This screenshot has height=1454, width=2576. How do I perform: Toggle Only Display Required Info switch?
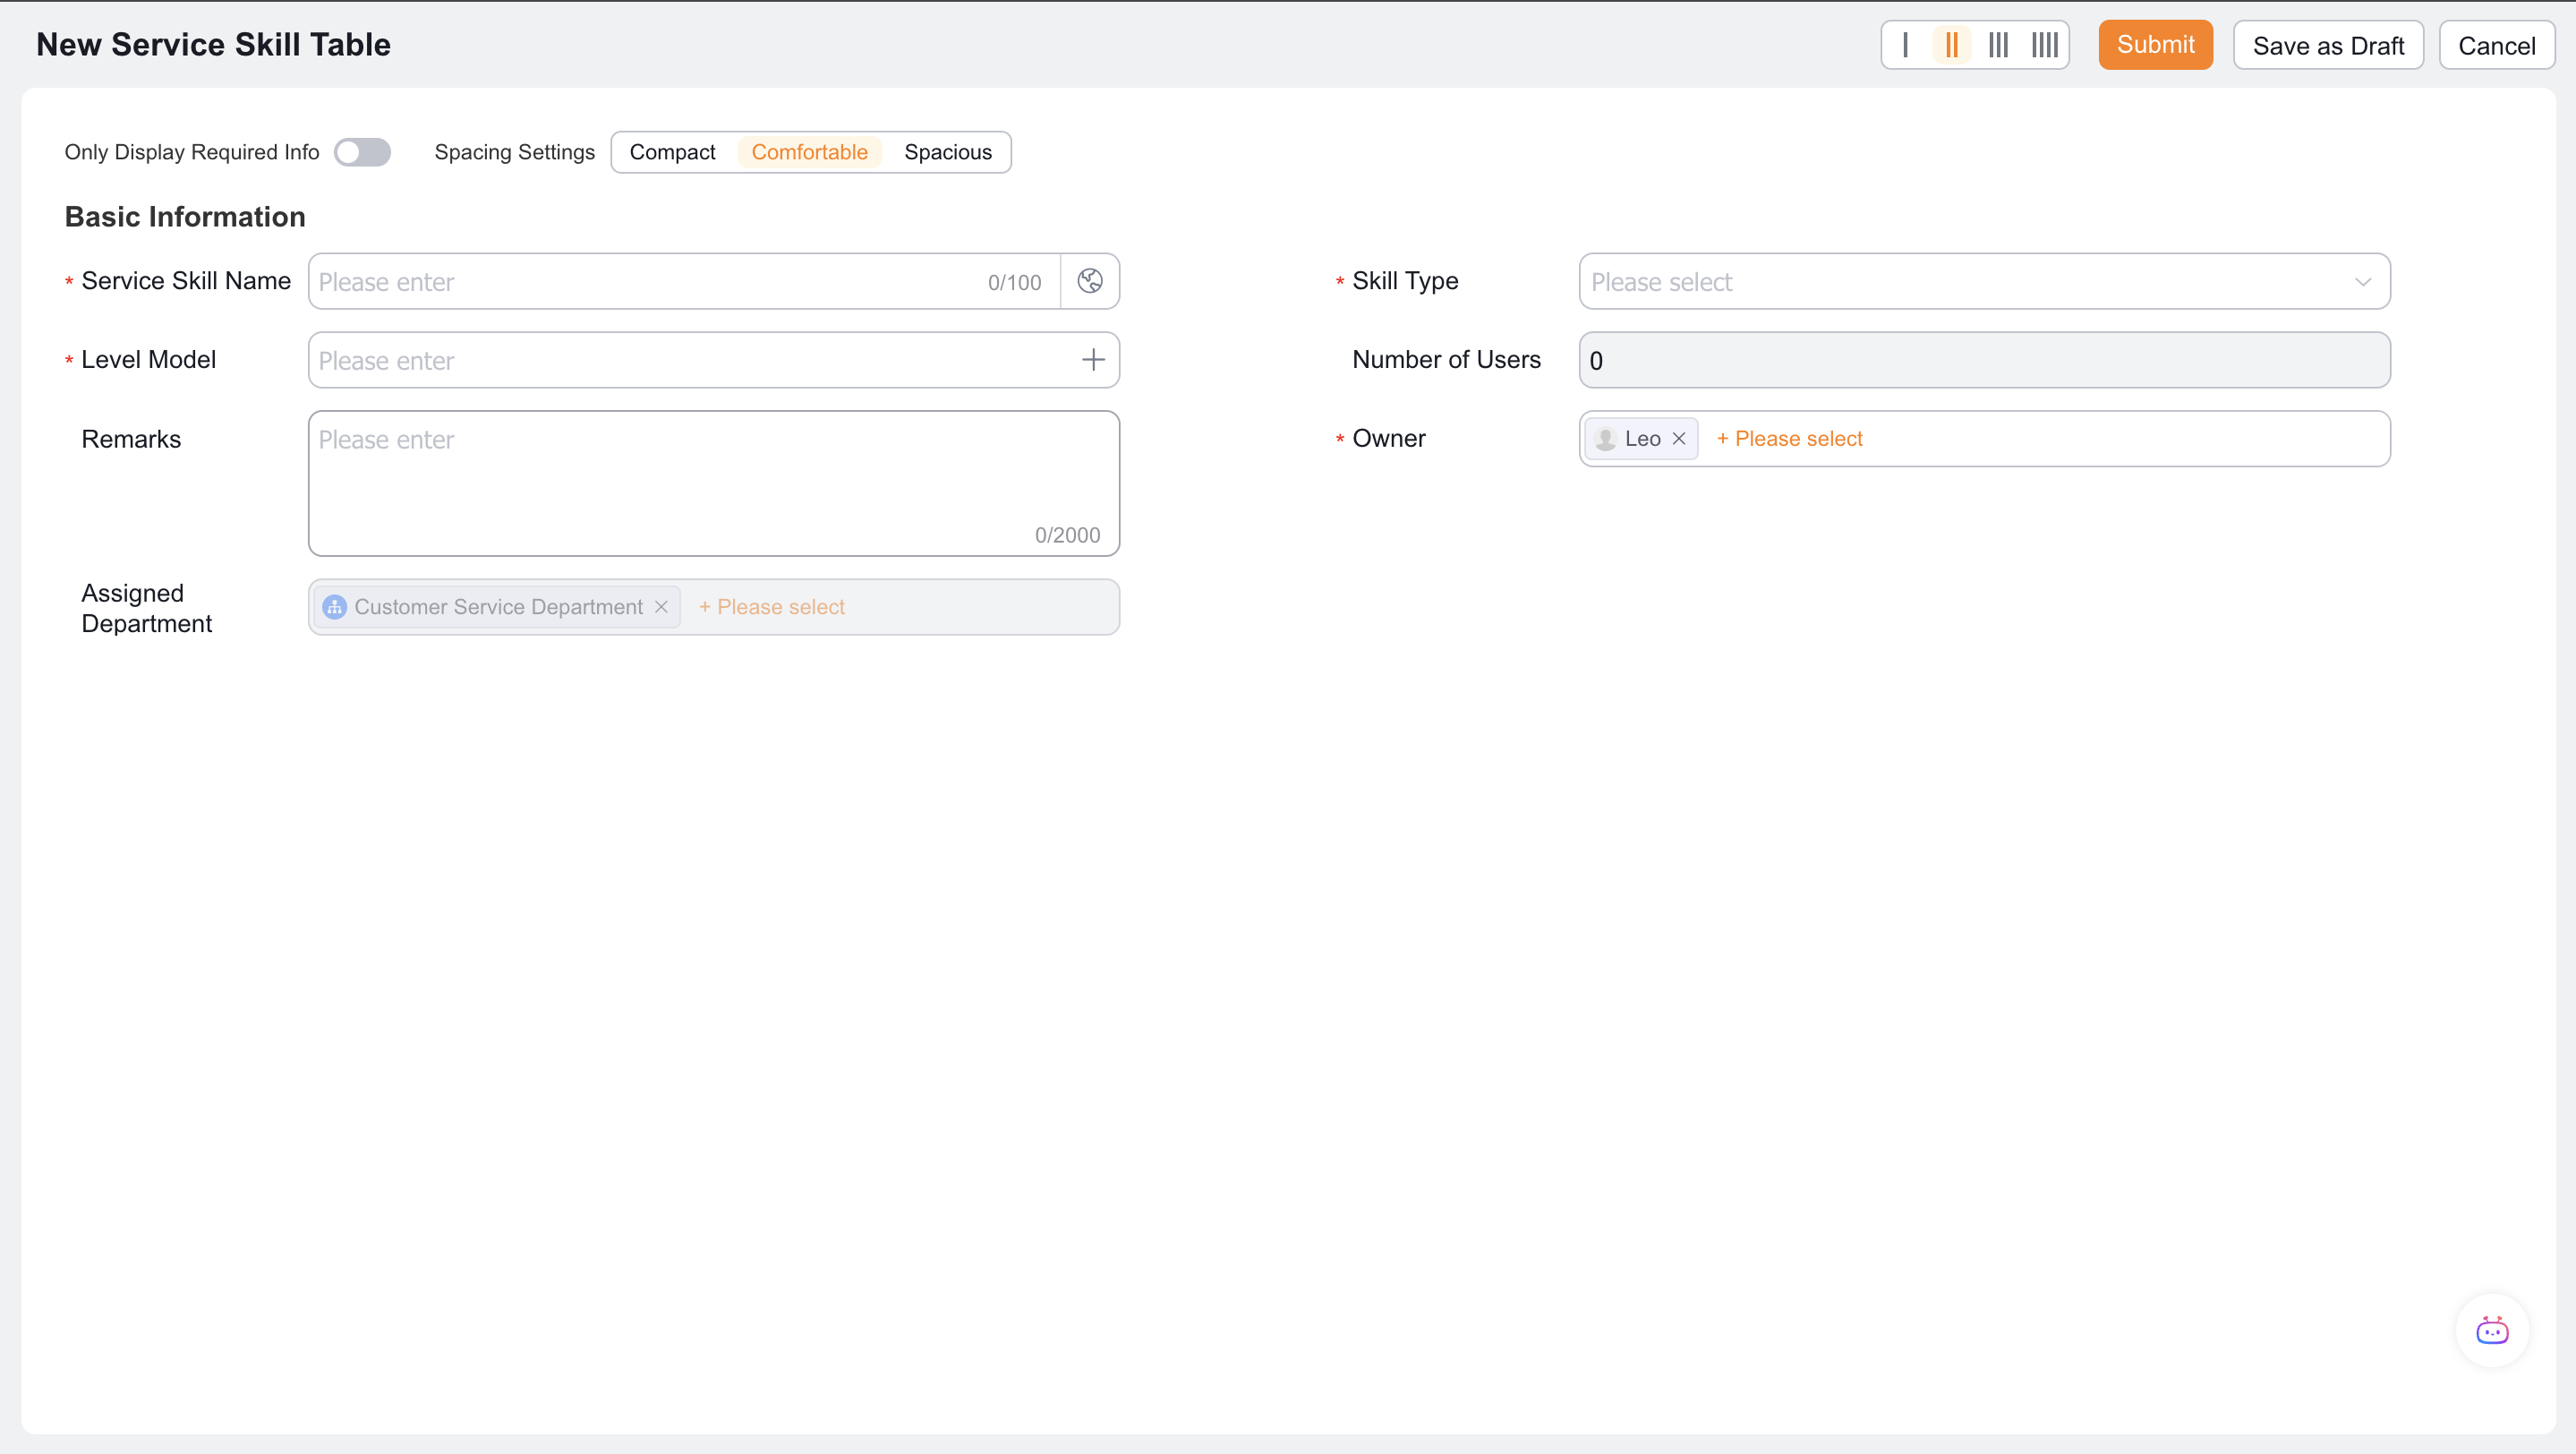click(362, 152)
